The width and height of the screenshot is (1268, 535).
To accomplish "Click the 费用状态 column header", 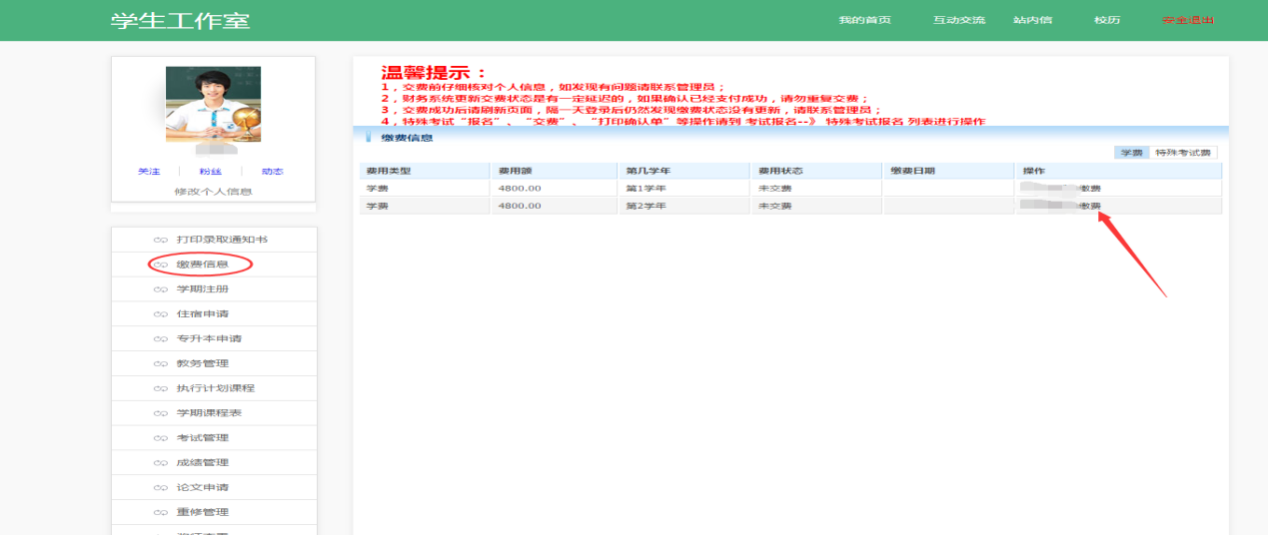I will [x=816, y=171].
